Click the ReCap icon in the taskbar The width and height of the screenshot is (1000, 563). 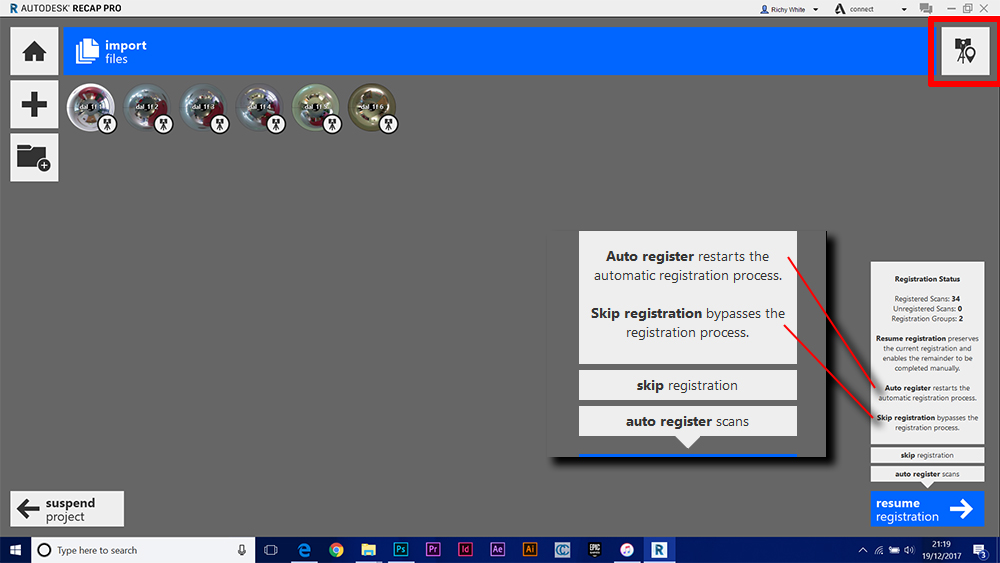(x=659, y=550)
